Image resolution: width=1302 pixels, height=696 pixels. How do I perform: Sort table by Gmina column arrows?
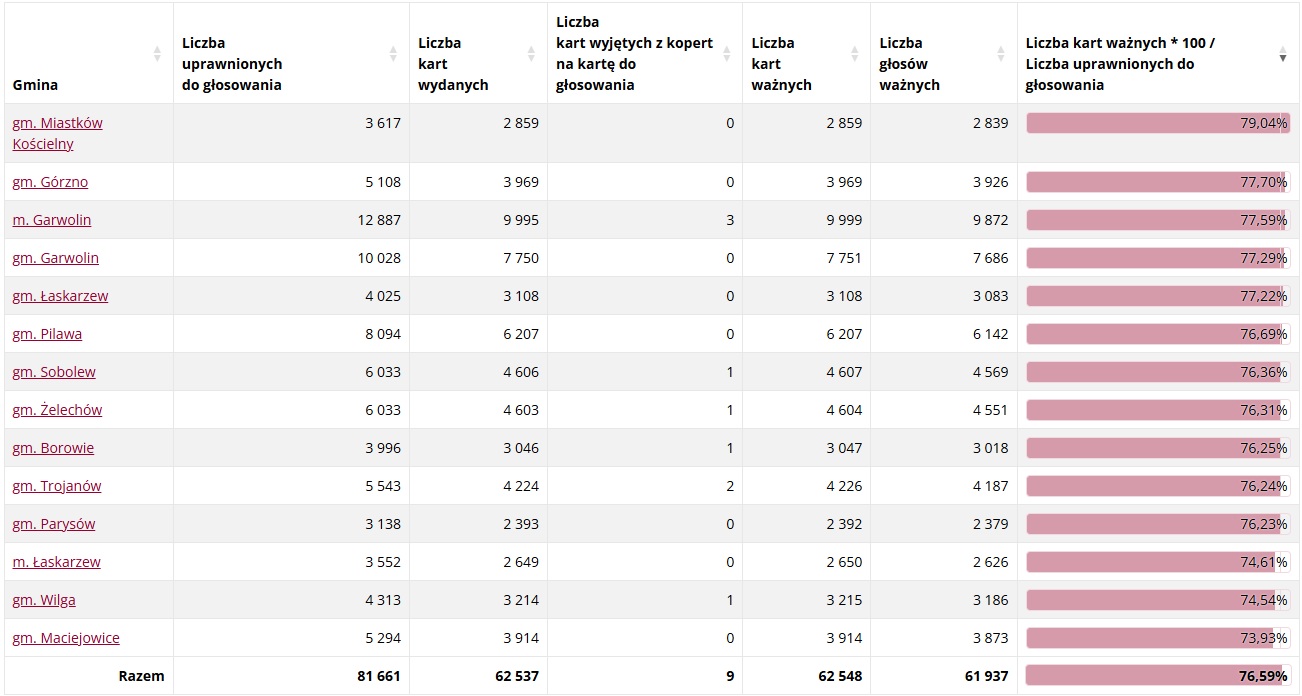pyautogui.click(x=157, y=54)
